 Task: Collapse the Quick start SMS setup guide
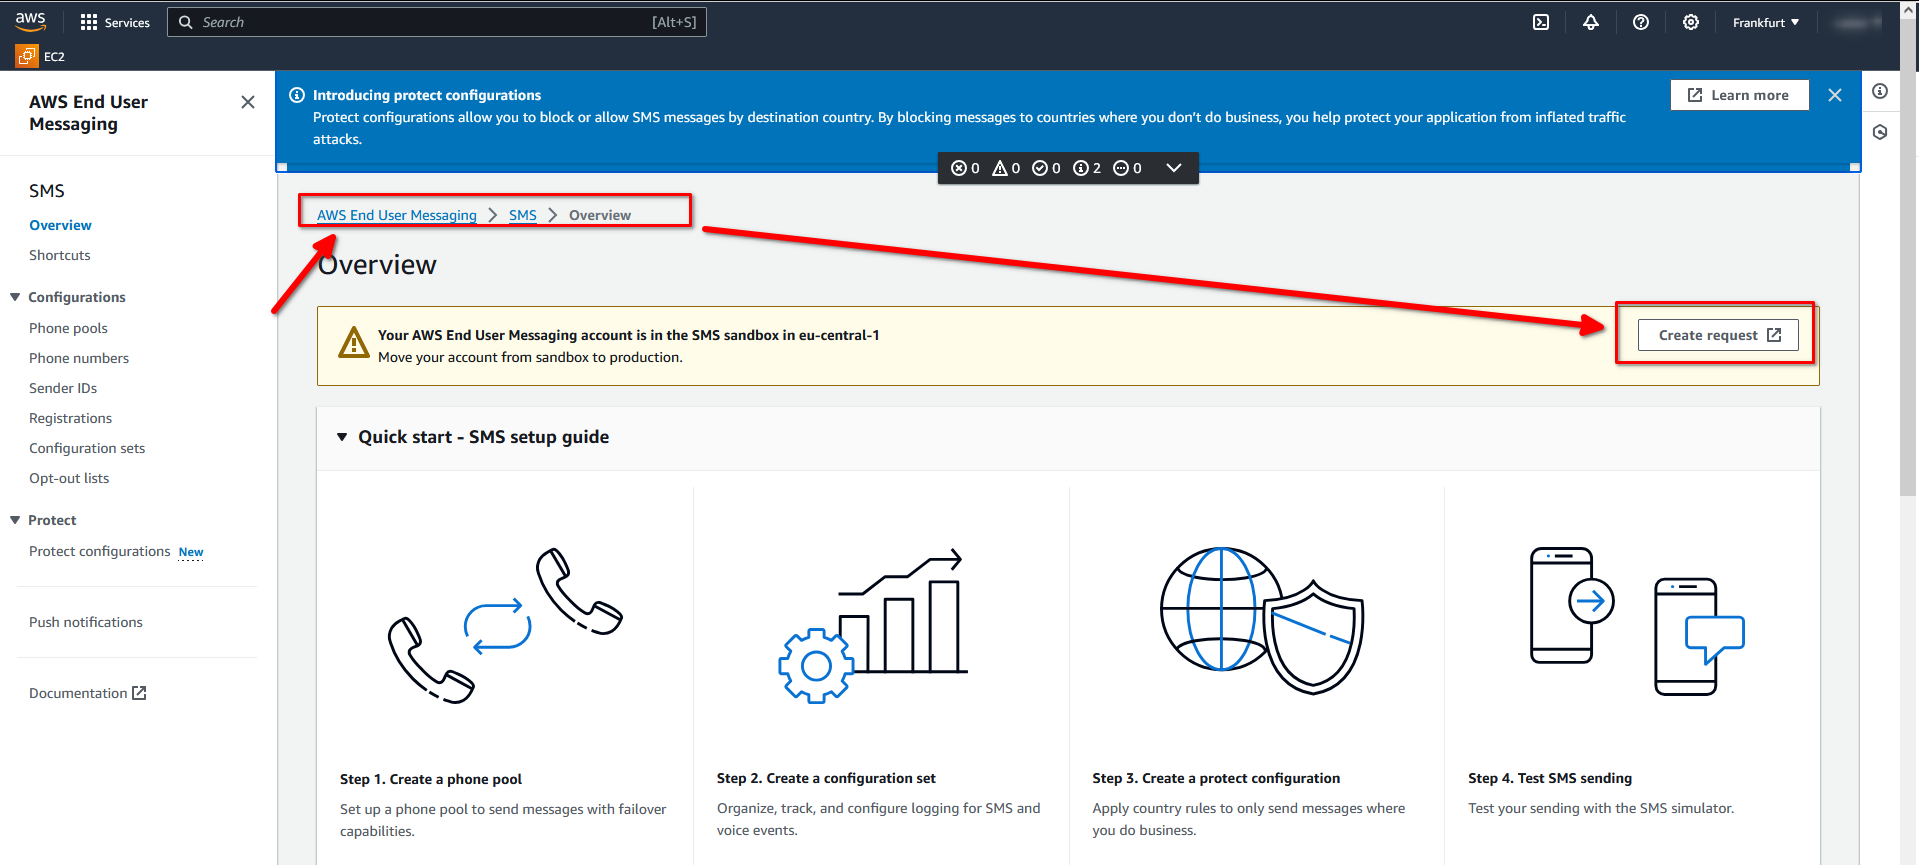tap(342, 437)
